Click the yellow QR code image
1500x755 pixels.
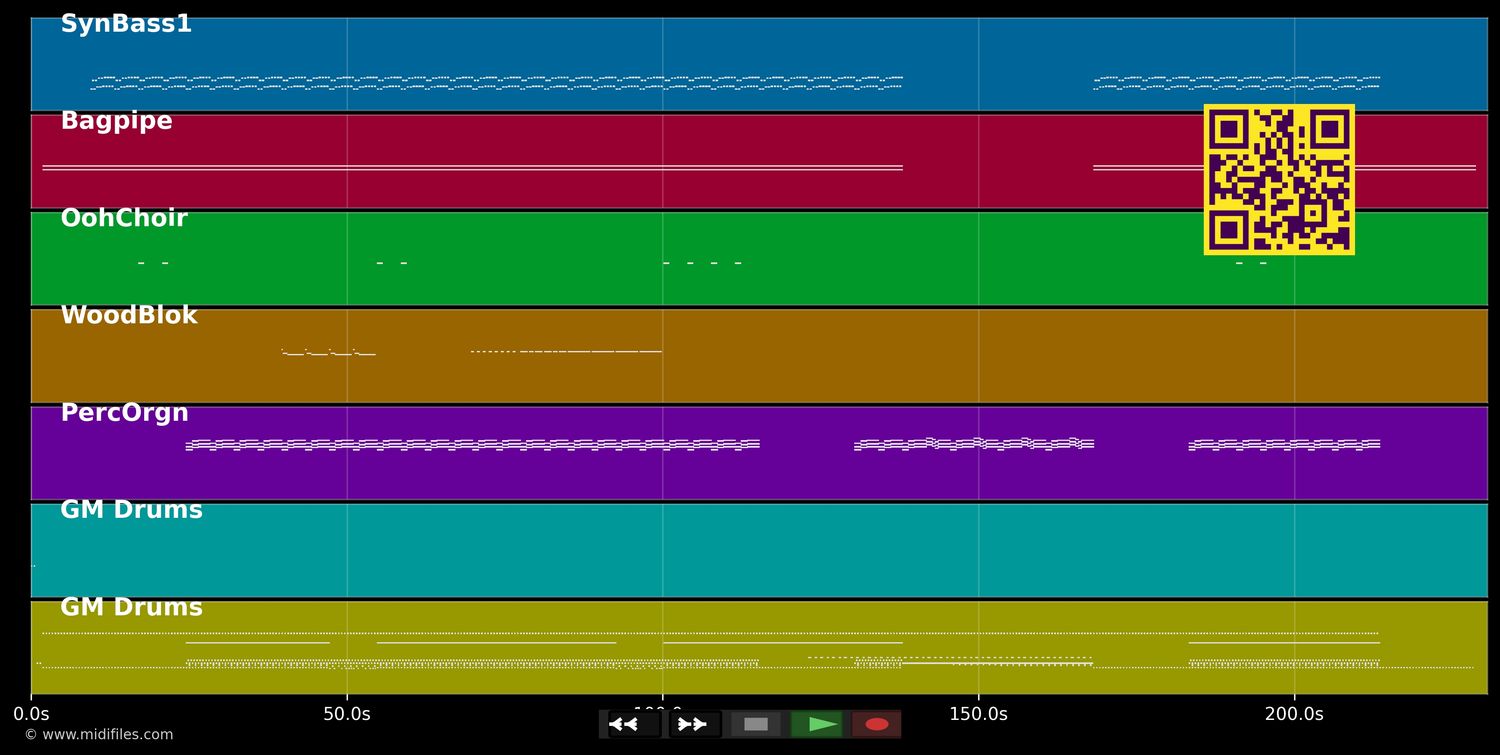[1279, 179]
